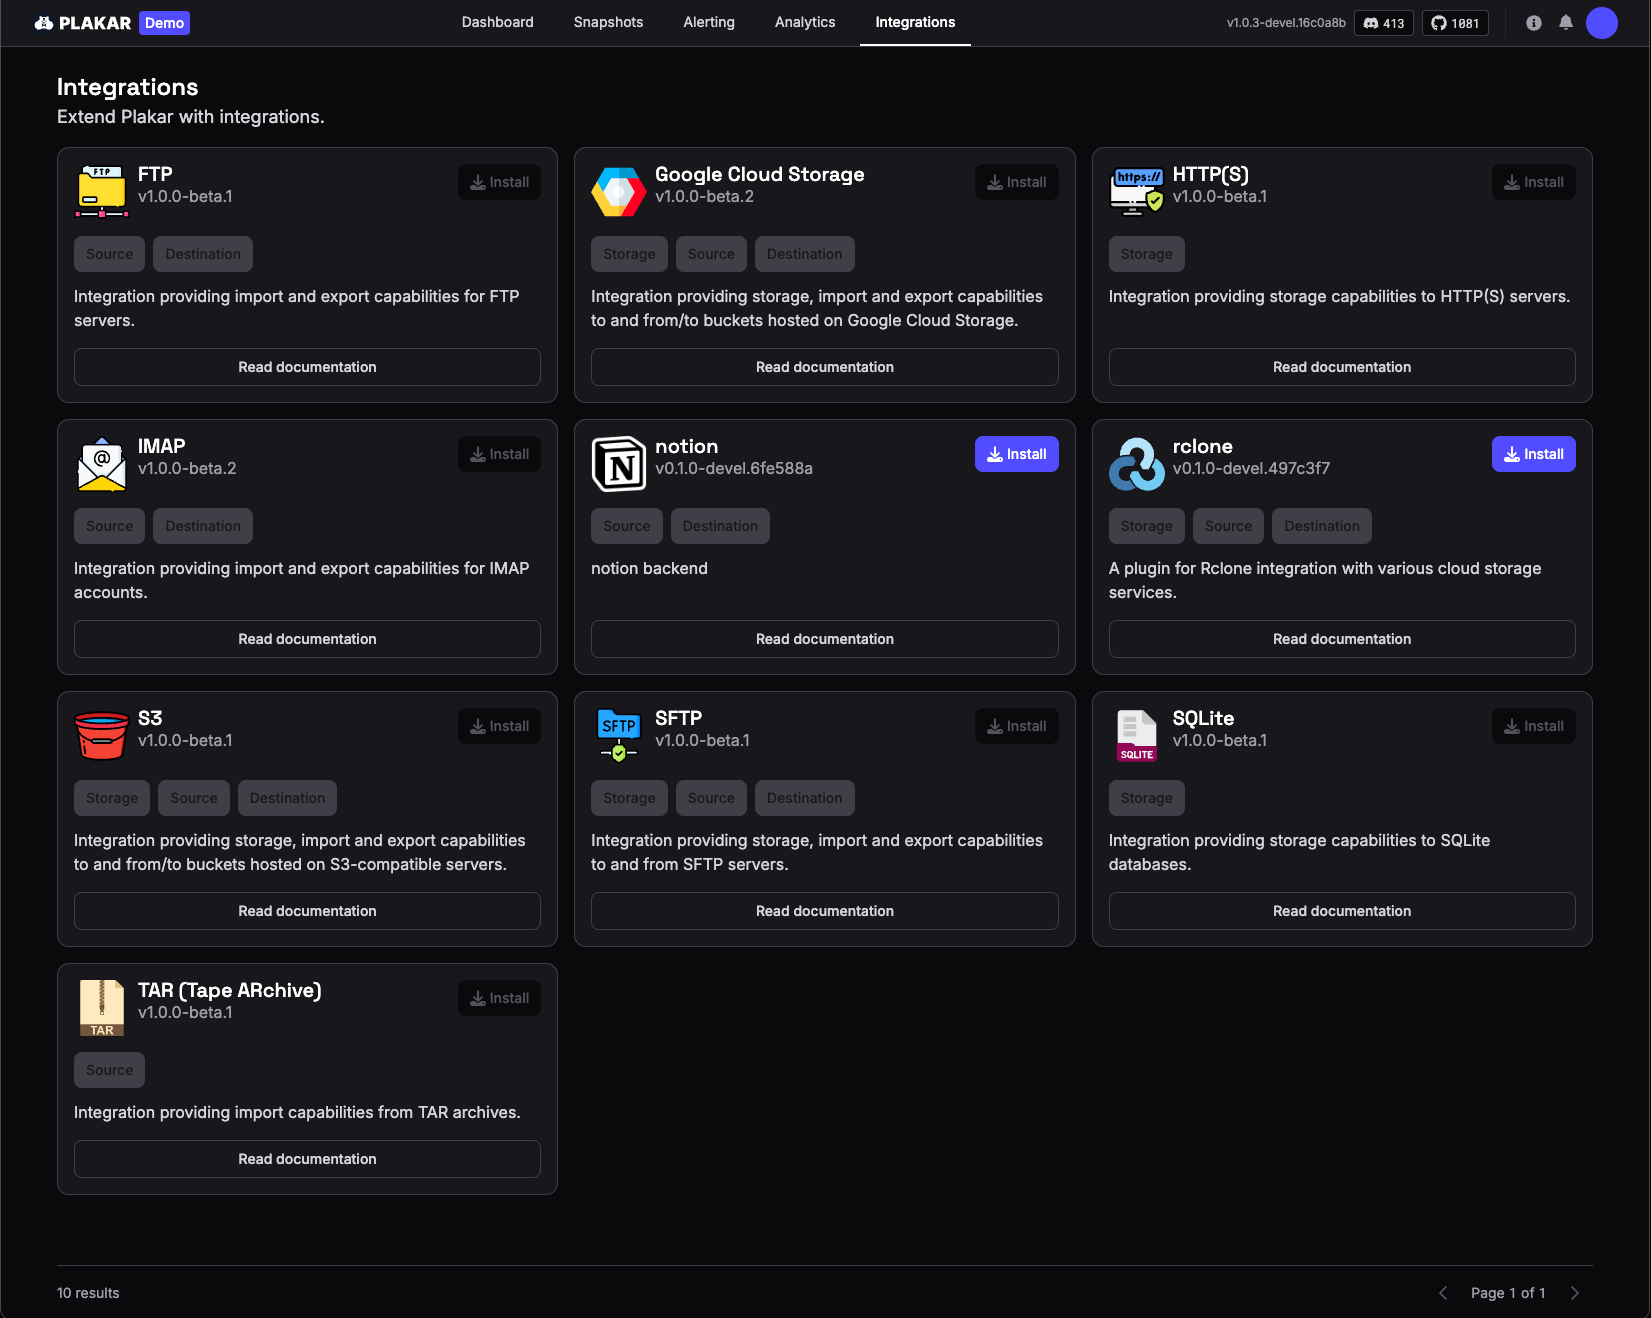Open the notifications bell
The image size is (1651, 1318).
click(1565, 23)
